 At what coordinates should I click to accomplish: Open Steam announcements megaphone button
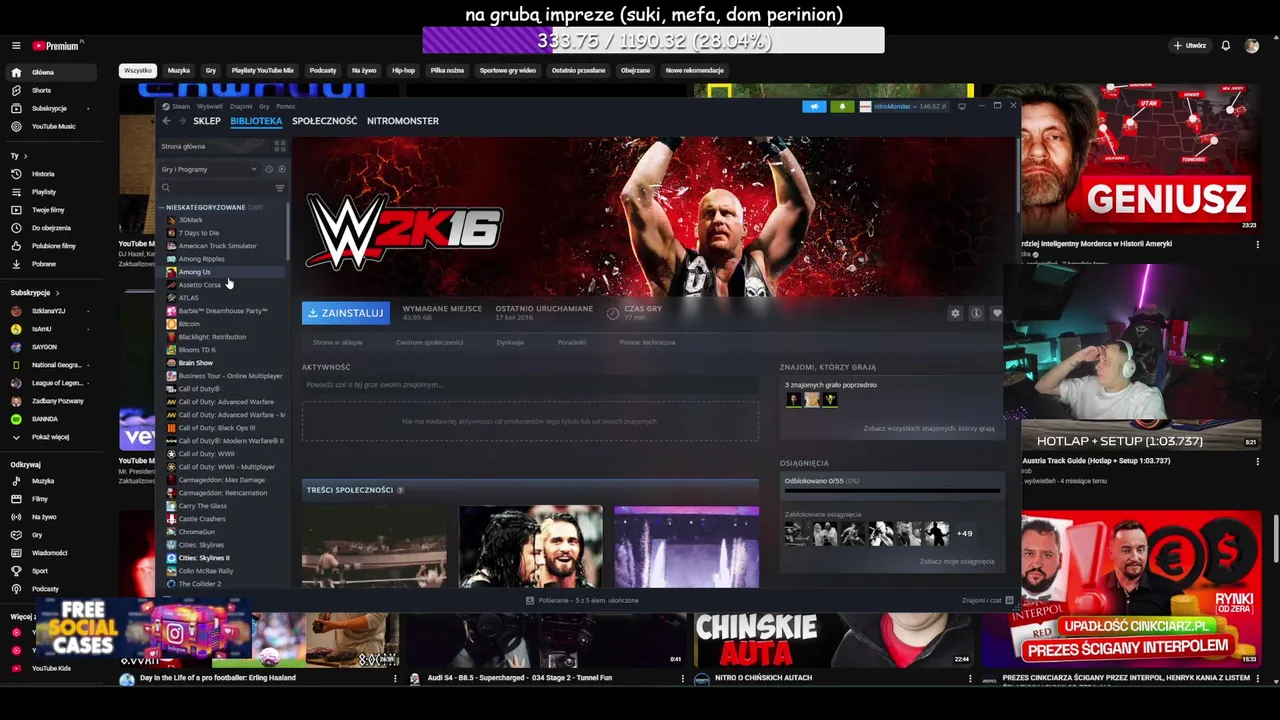[x=814, y=106]
